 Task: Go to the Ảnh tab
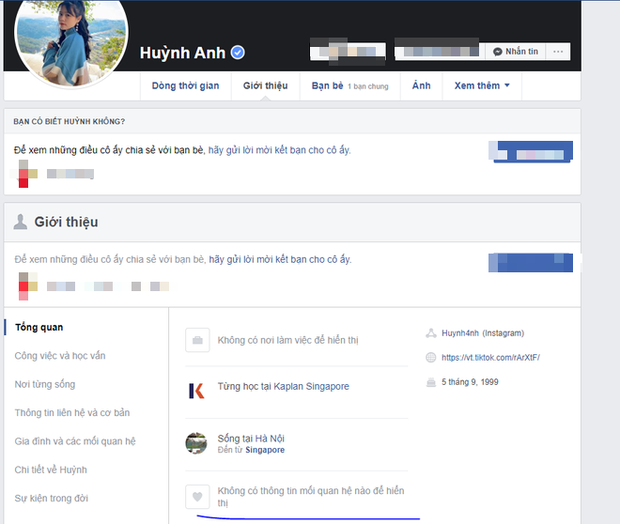click(x=421, y=86)
